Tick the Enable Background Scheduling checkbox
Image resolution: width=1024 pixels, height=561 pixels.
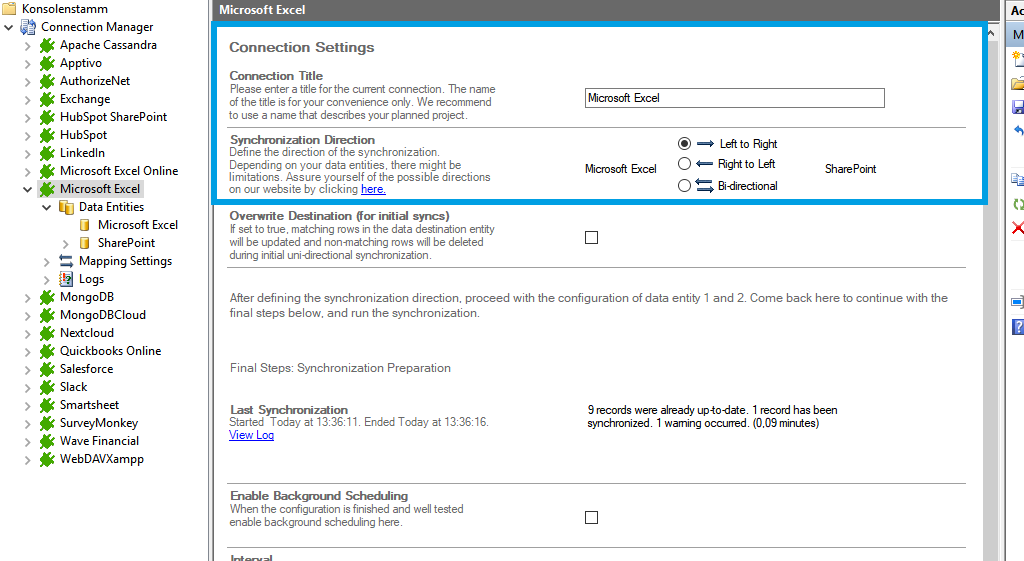[591, 517]
